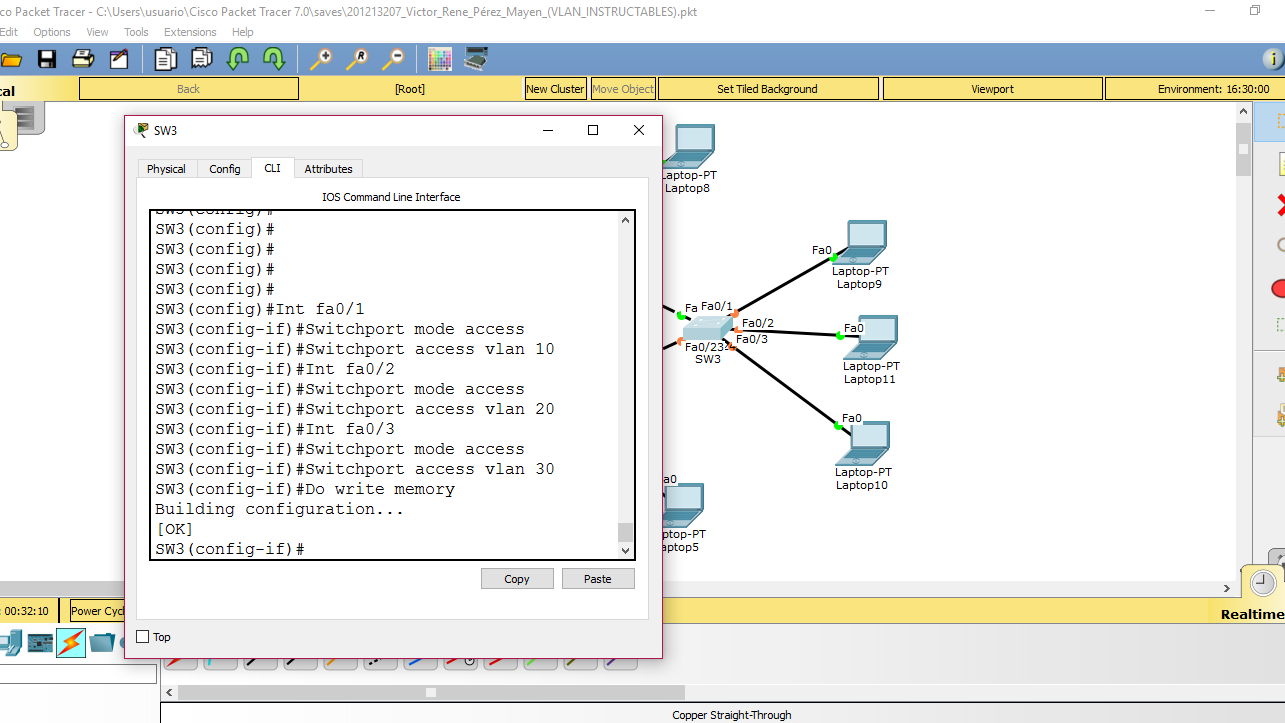Click the connections list scroll left arrow
Image resolution: width=1285 pixels, height=723 pixels.
click(169, 692)
